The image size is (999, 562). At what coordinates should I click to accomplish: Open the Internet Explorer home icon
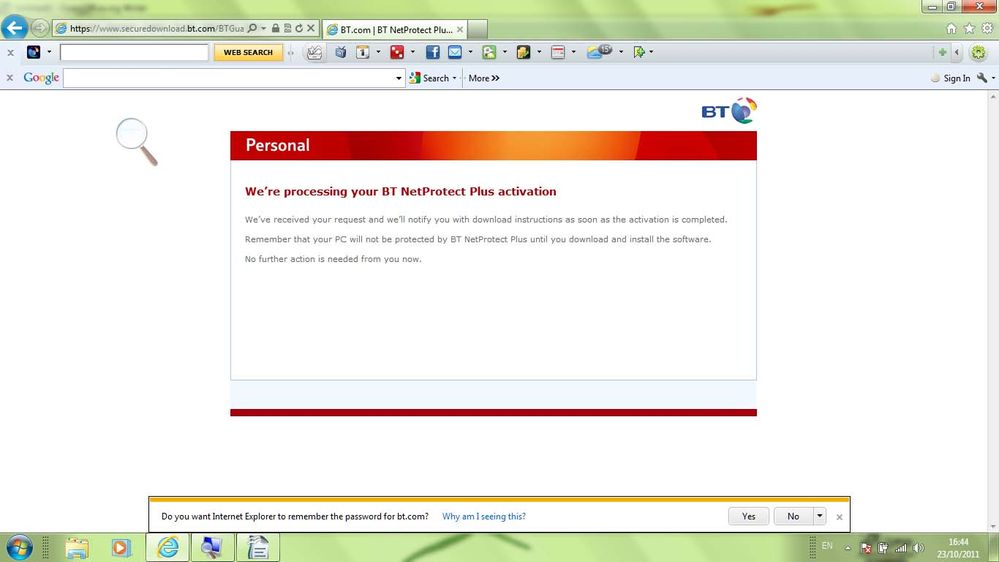point(951,29)
